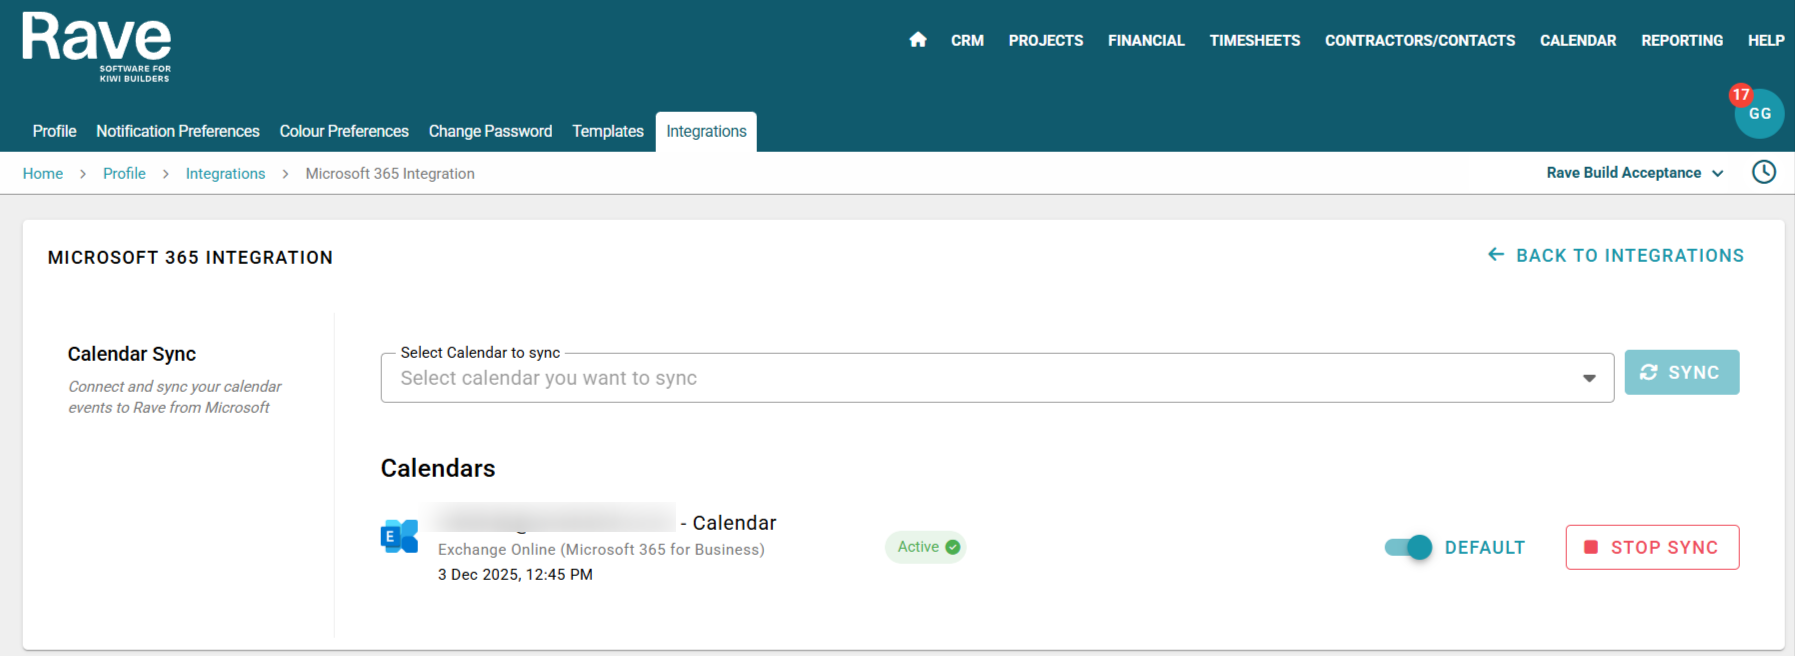Click Profile in the breadcrumb
The image size is (1795, 656).
click(124, 173)
